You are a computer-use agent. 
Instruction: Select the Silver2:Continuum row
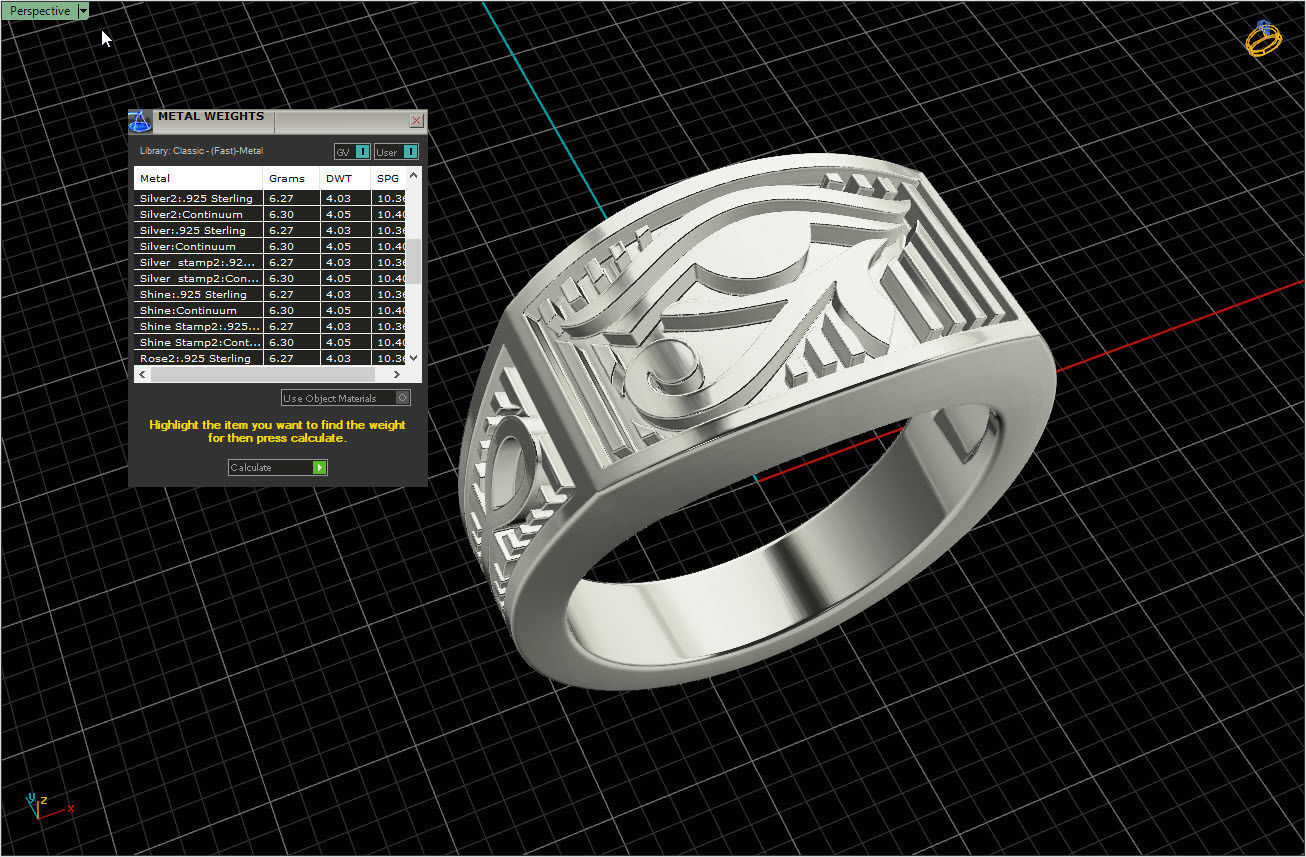[271, 214]
